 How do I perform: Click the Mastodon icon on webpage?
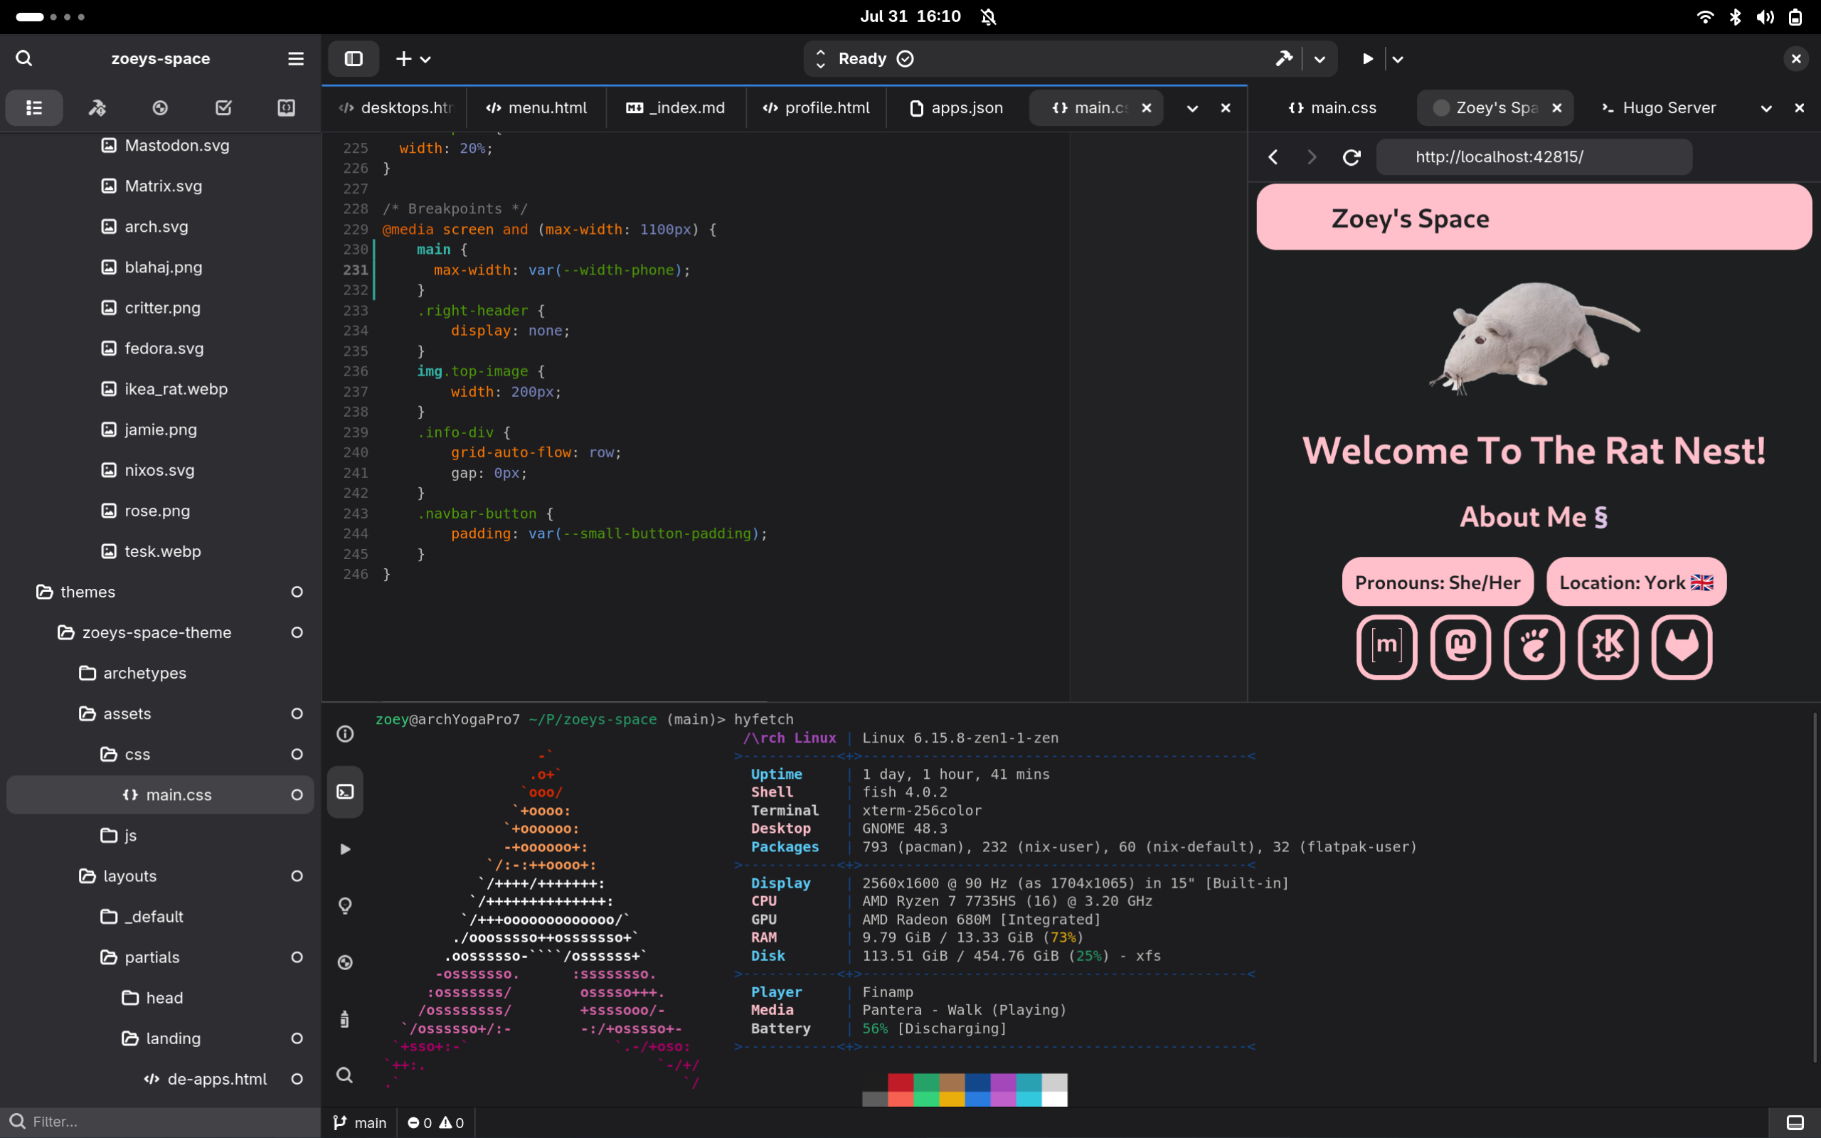(1460, 647)
